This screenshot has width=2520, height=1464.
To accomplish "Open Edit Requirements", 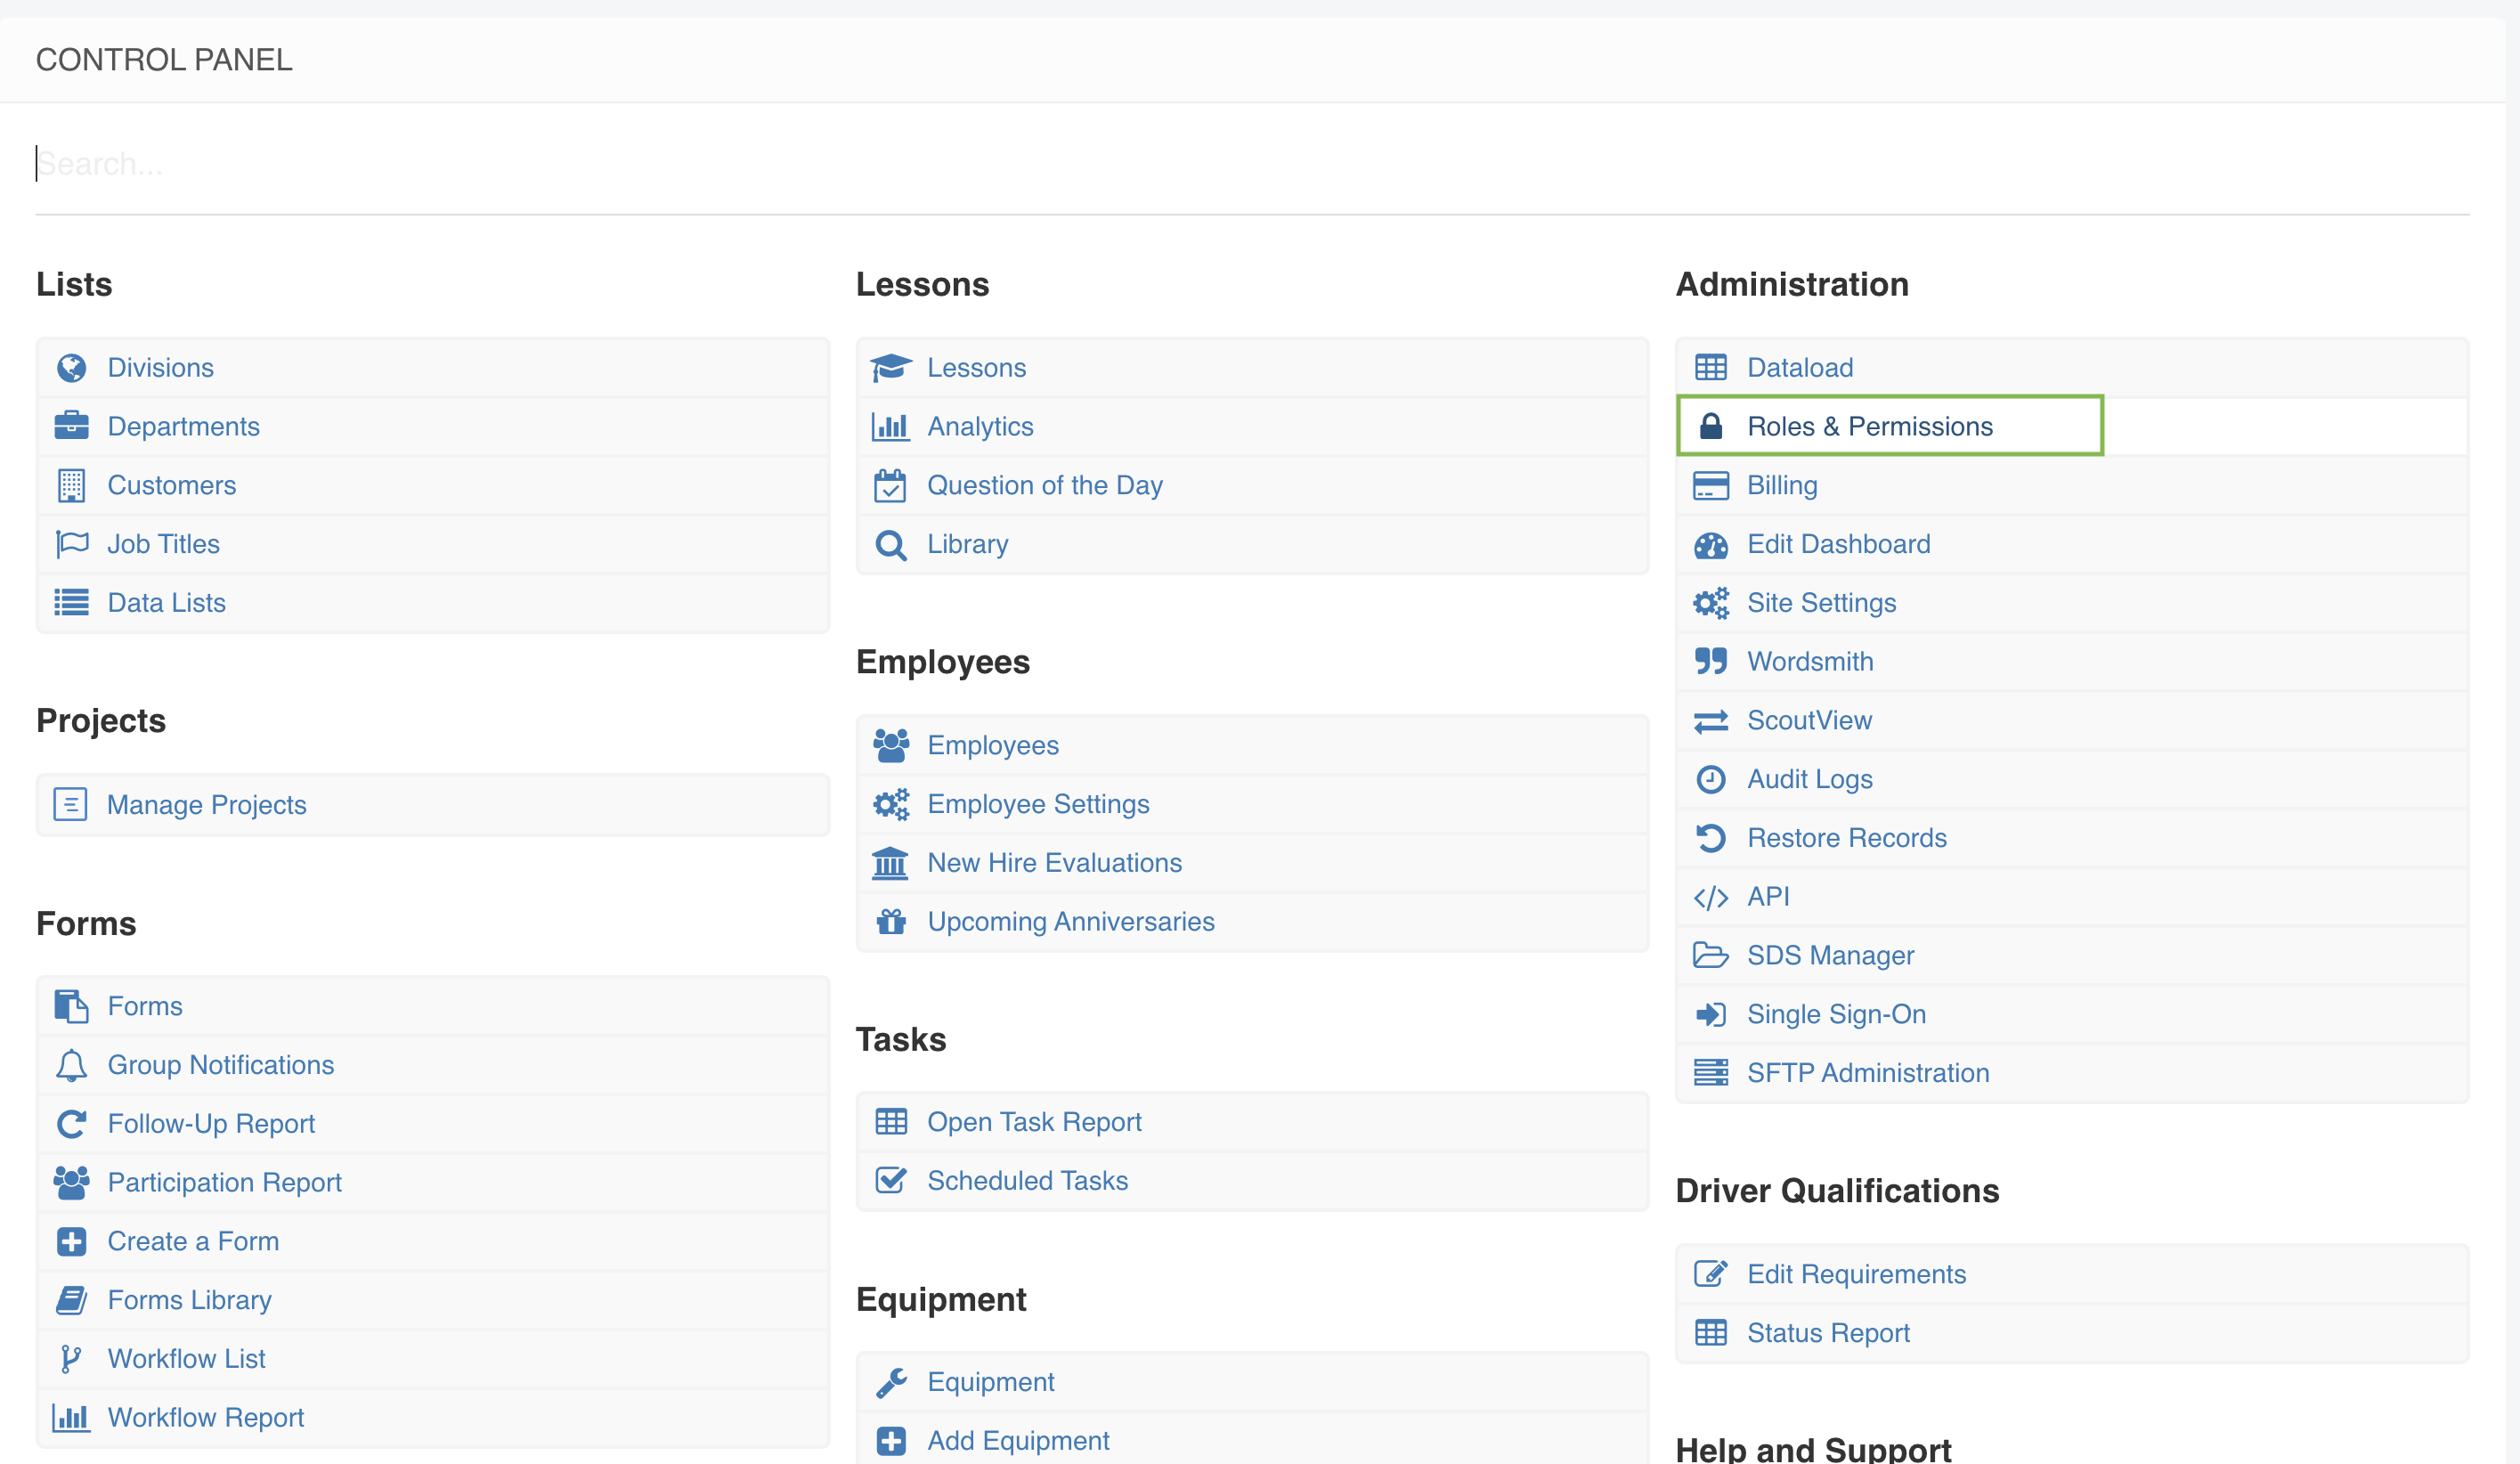I will tap(1856, 1274).
